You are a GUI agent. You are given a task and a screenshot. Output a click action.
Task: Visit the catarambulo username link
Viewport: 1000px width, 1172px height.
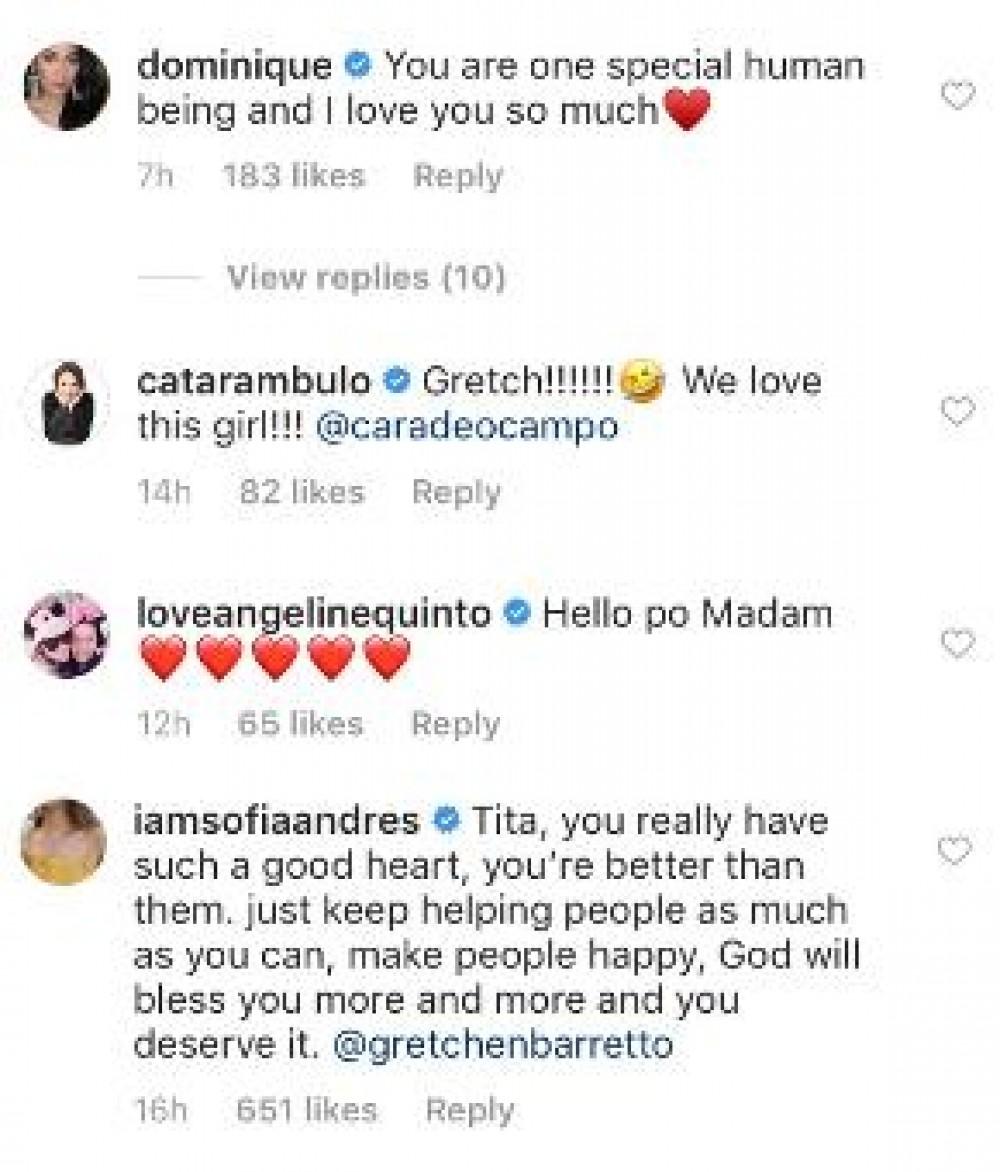(x=253, y=381)
